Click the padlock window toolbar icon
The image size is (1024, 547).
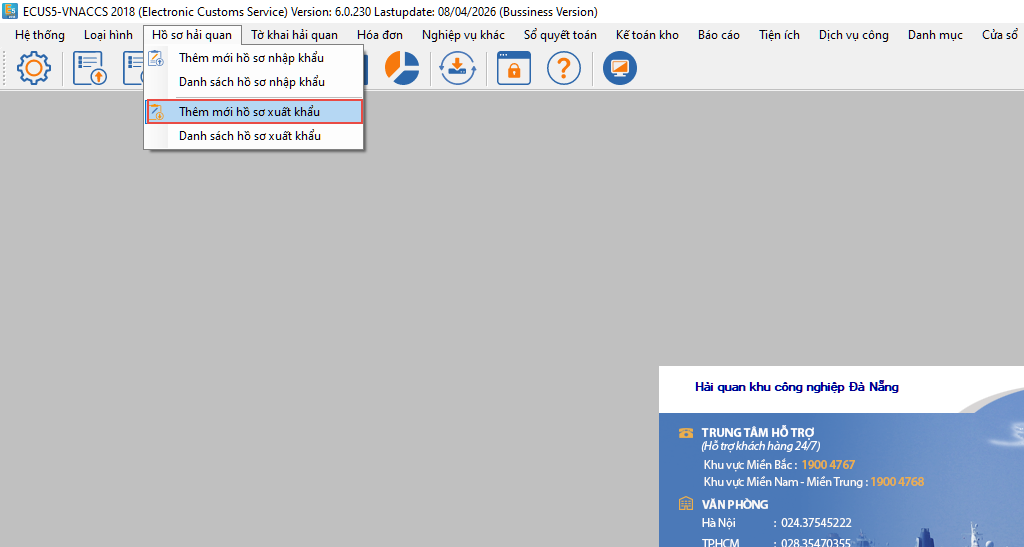pyautogui.click(x=514, y=68)
